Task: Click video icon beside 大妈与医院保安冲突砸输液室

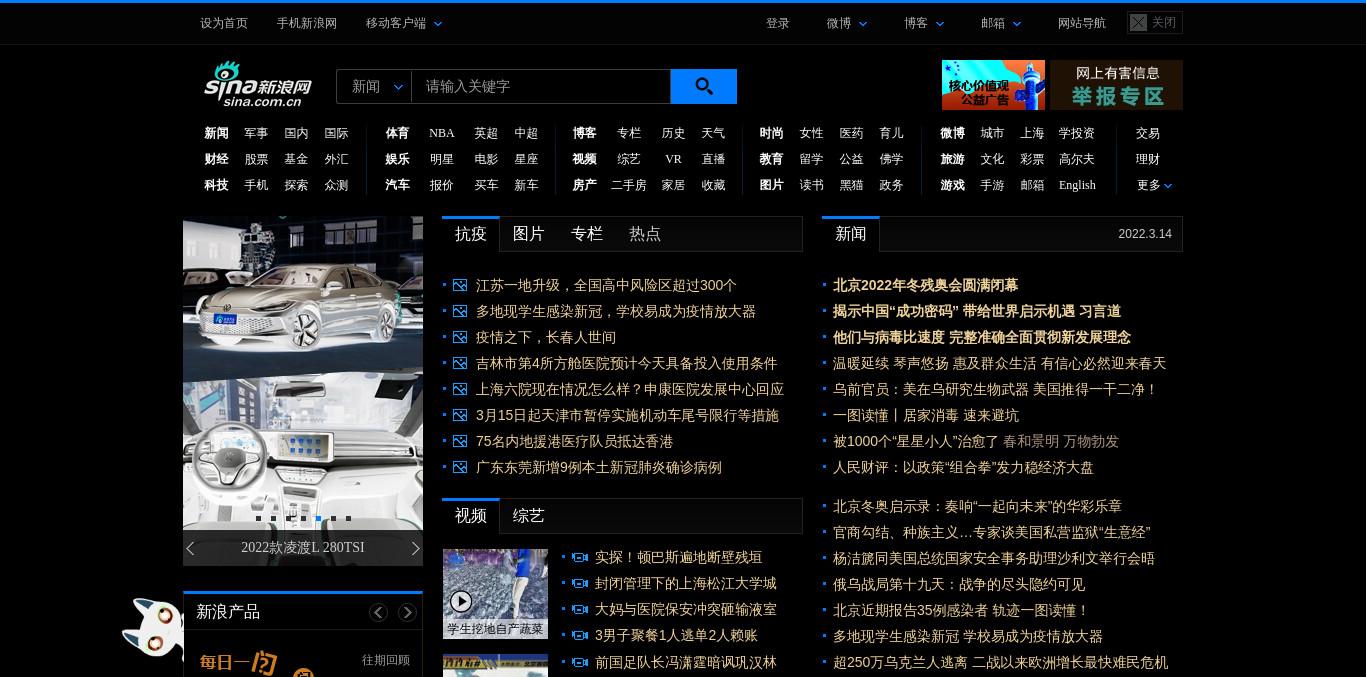Action: pos(579,609)
